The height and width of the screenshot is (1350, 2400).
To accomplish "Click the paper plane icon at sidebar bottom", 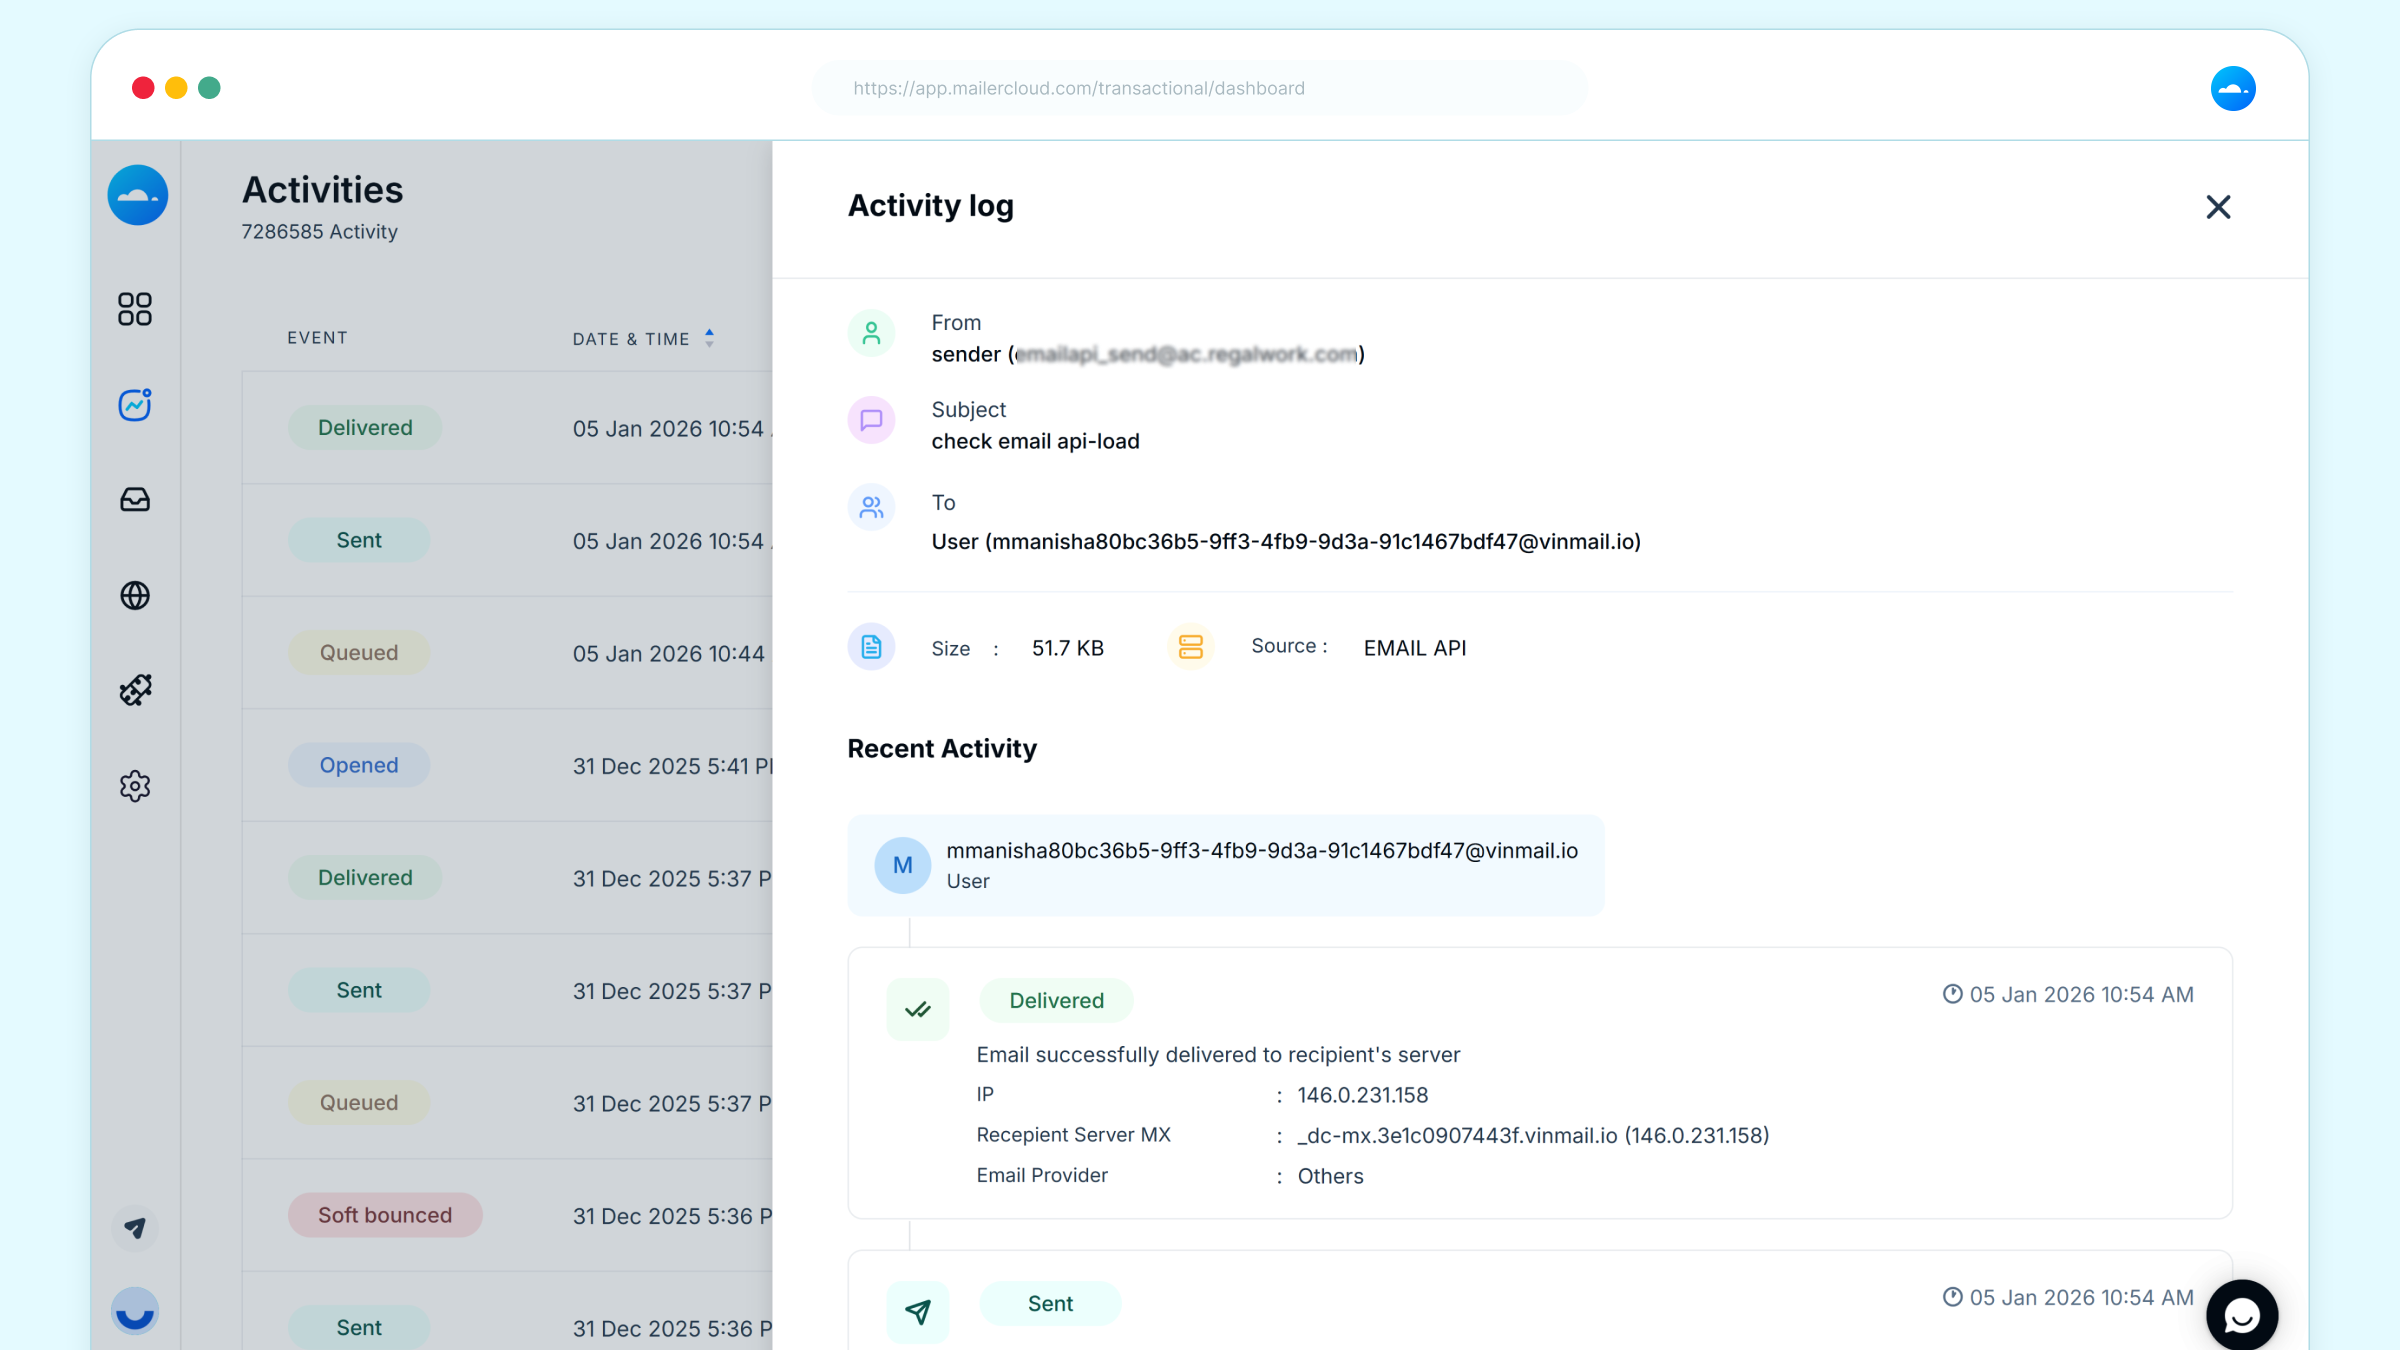I will coord(135,1228).
